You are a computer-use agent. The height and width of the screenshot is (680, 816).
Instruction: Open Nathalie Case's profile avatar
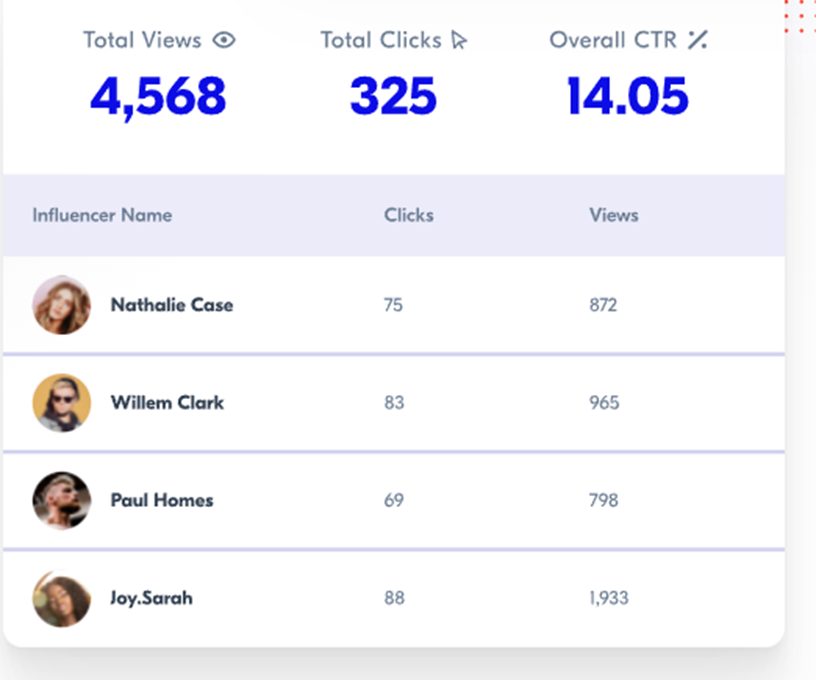(x=61, y=305)
